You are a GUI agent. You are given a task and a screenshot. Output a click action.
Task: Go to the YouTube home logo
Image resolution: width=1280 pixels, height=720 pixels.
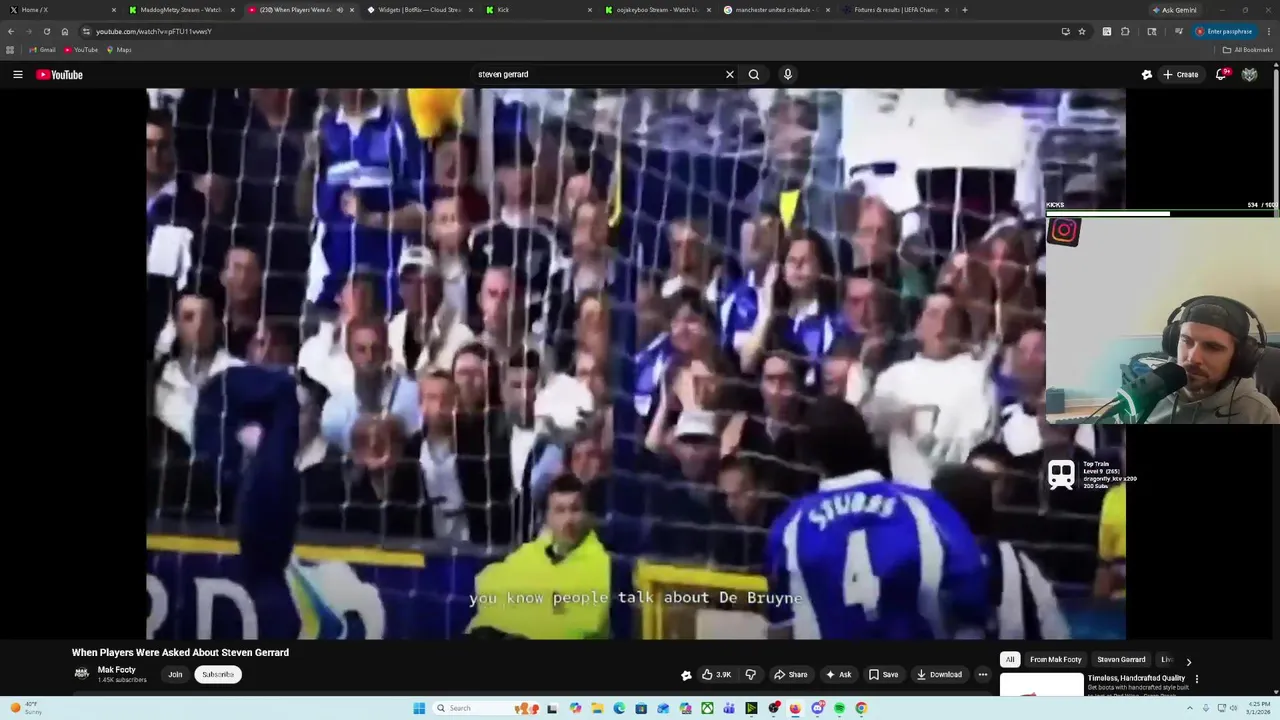point(60,74)
